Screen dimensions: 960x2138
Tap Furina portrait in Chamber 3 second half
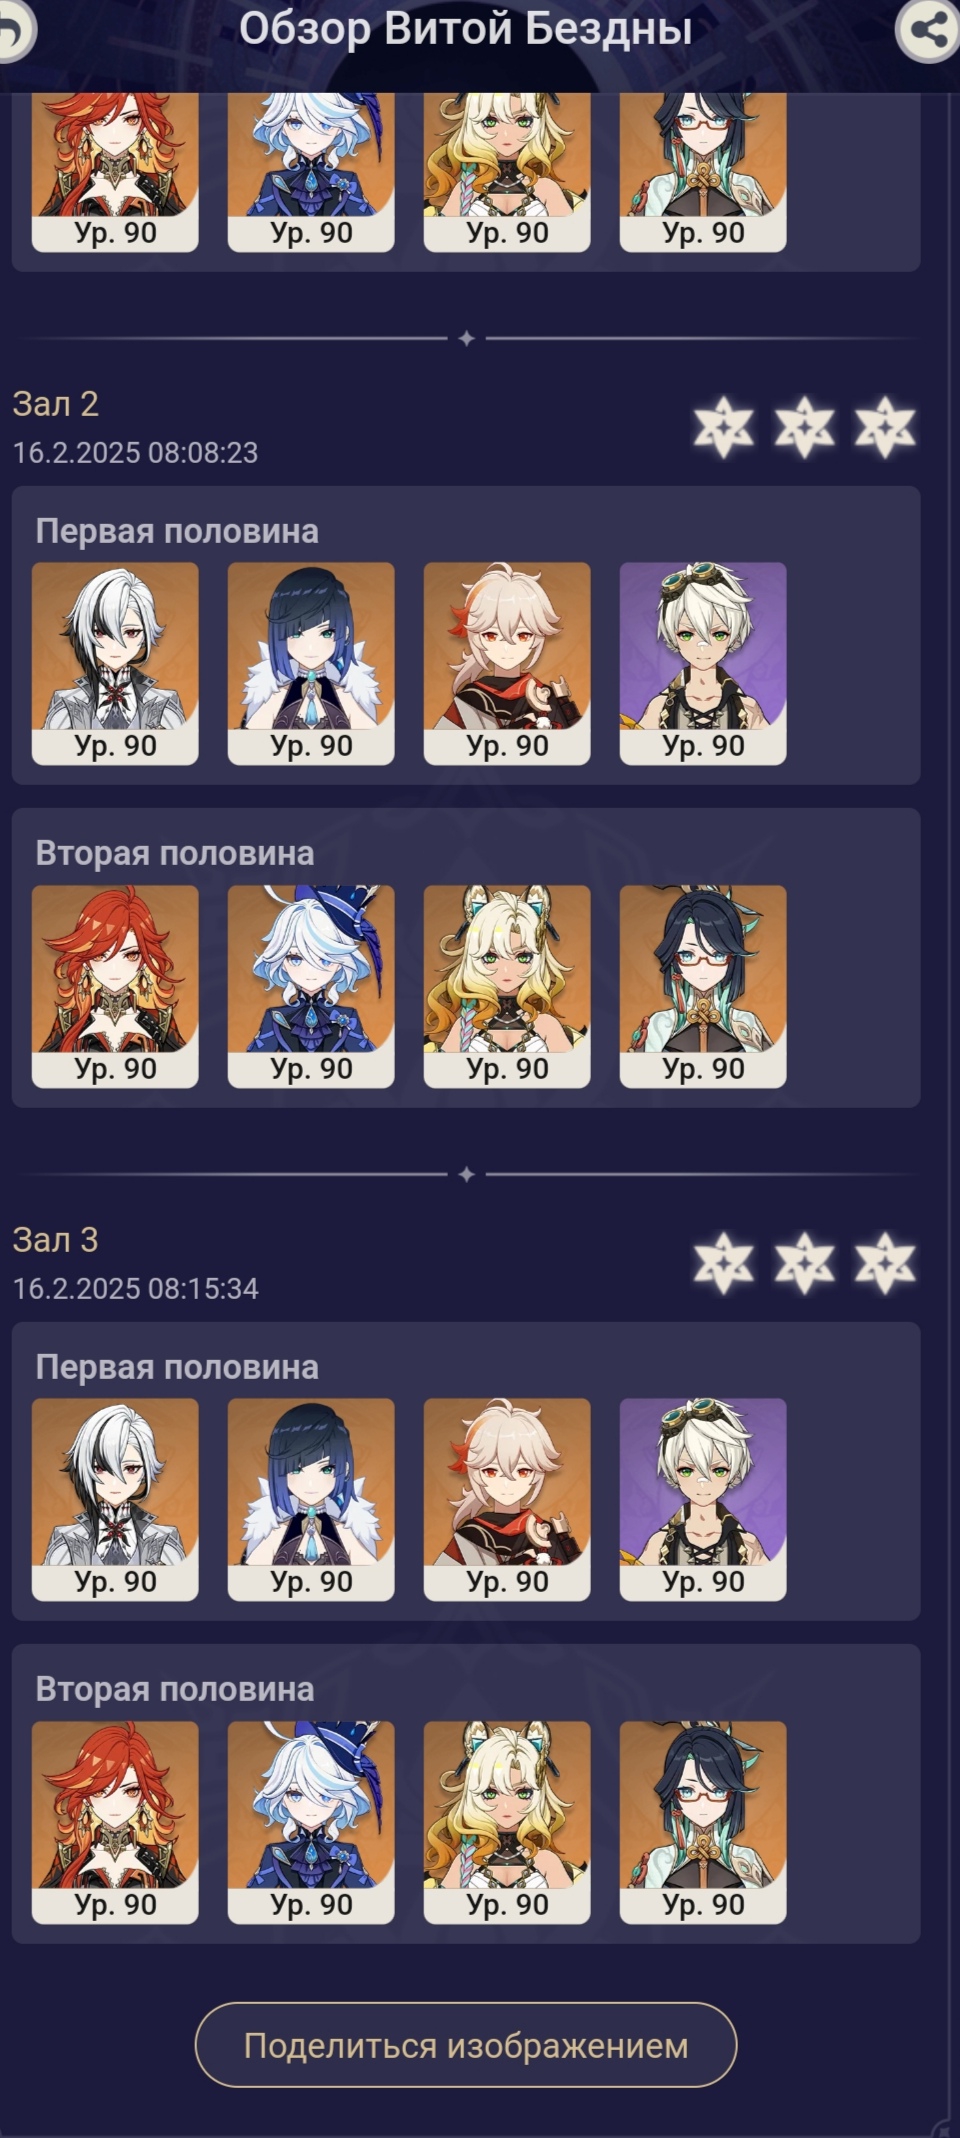(311, 1823)
